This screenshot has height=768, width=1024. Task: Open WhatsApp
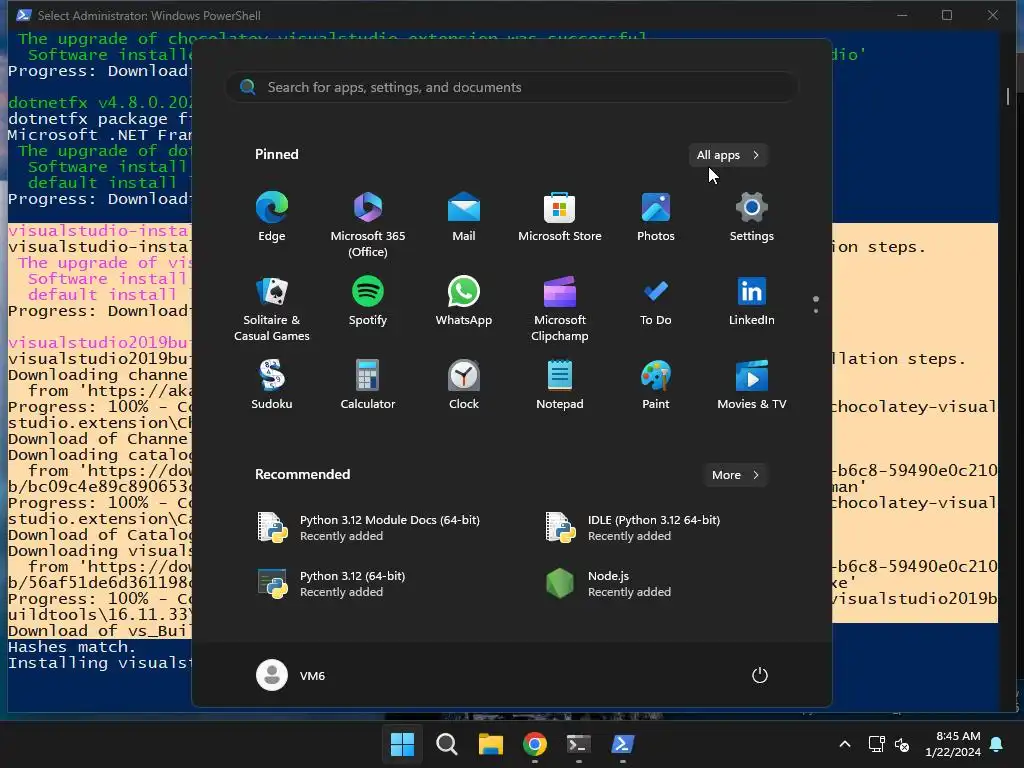464,302
